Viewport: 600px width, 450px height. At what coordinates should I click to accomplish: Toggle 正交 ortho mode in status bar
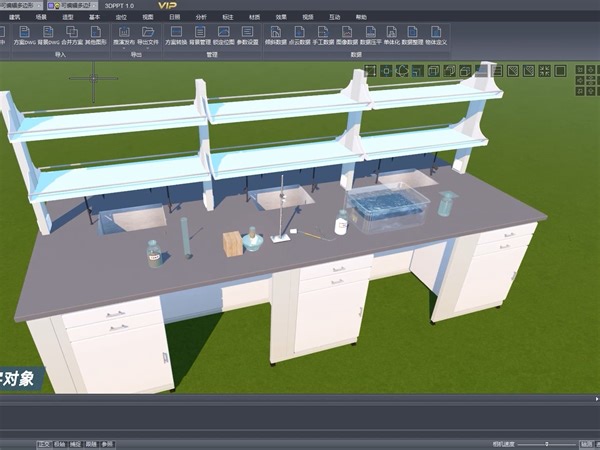point(44,444)
